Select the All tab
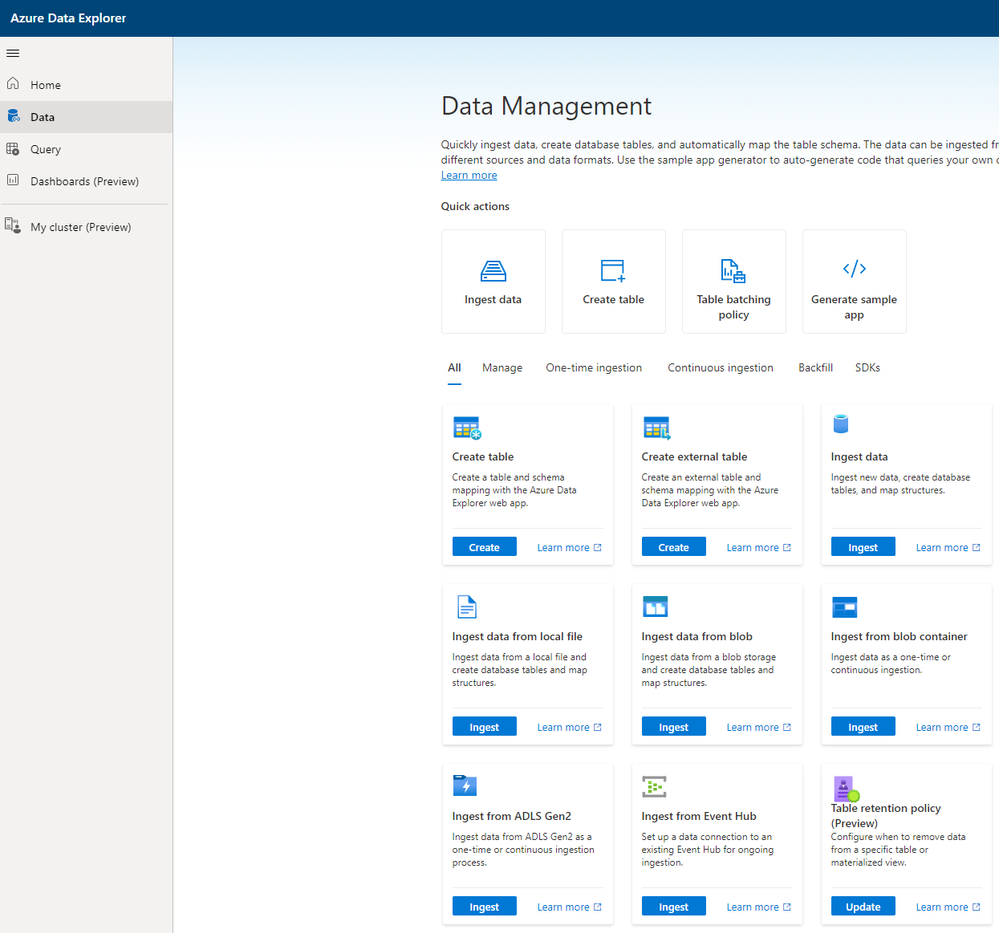The image size is (999, 933). coord(454,368)
